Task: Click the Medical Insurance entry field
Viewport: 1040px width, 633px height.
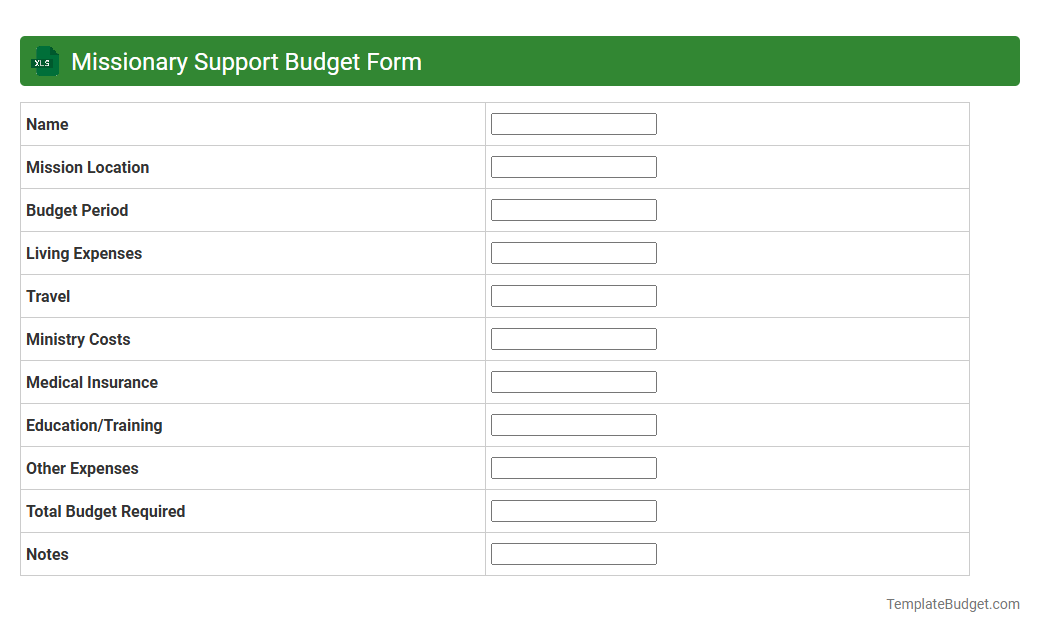Action: point(573,381)
